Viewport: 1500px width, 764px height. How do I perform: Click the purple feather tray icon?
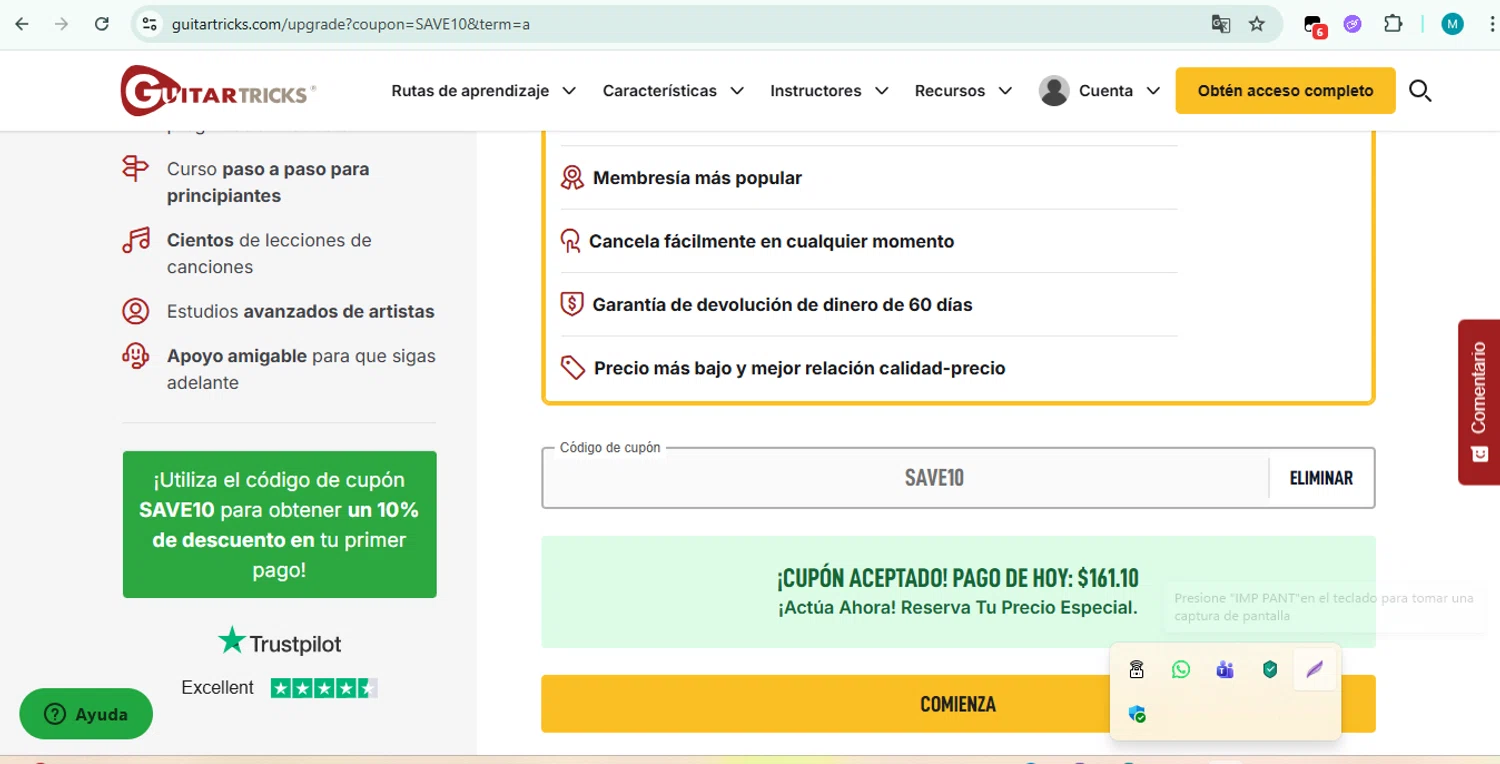[x=1314, y=670]
